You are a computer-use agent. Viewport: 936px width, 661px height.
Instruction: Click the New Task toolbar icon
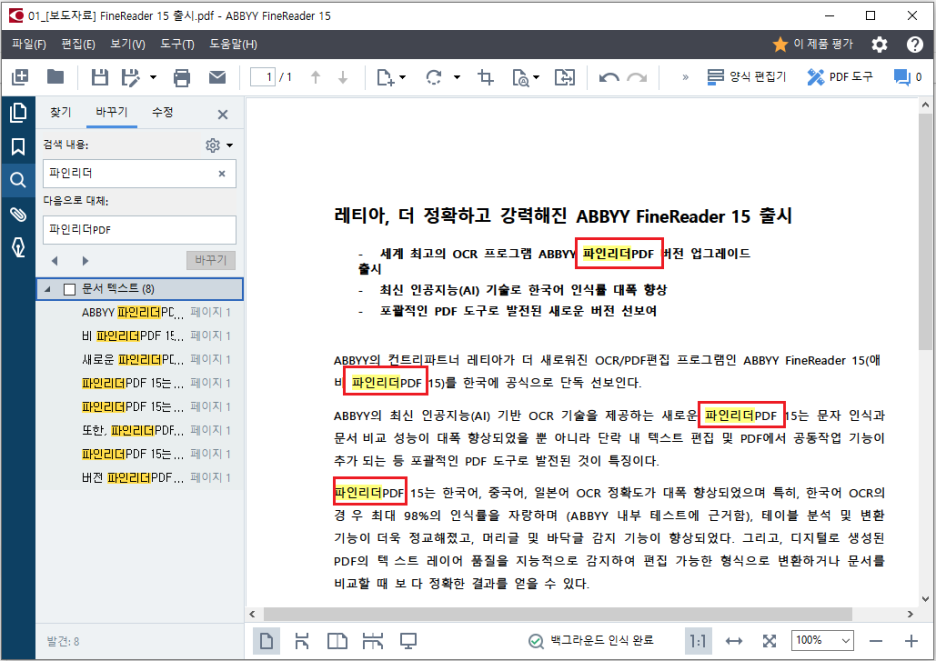(20, 77)
